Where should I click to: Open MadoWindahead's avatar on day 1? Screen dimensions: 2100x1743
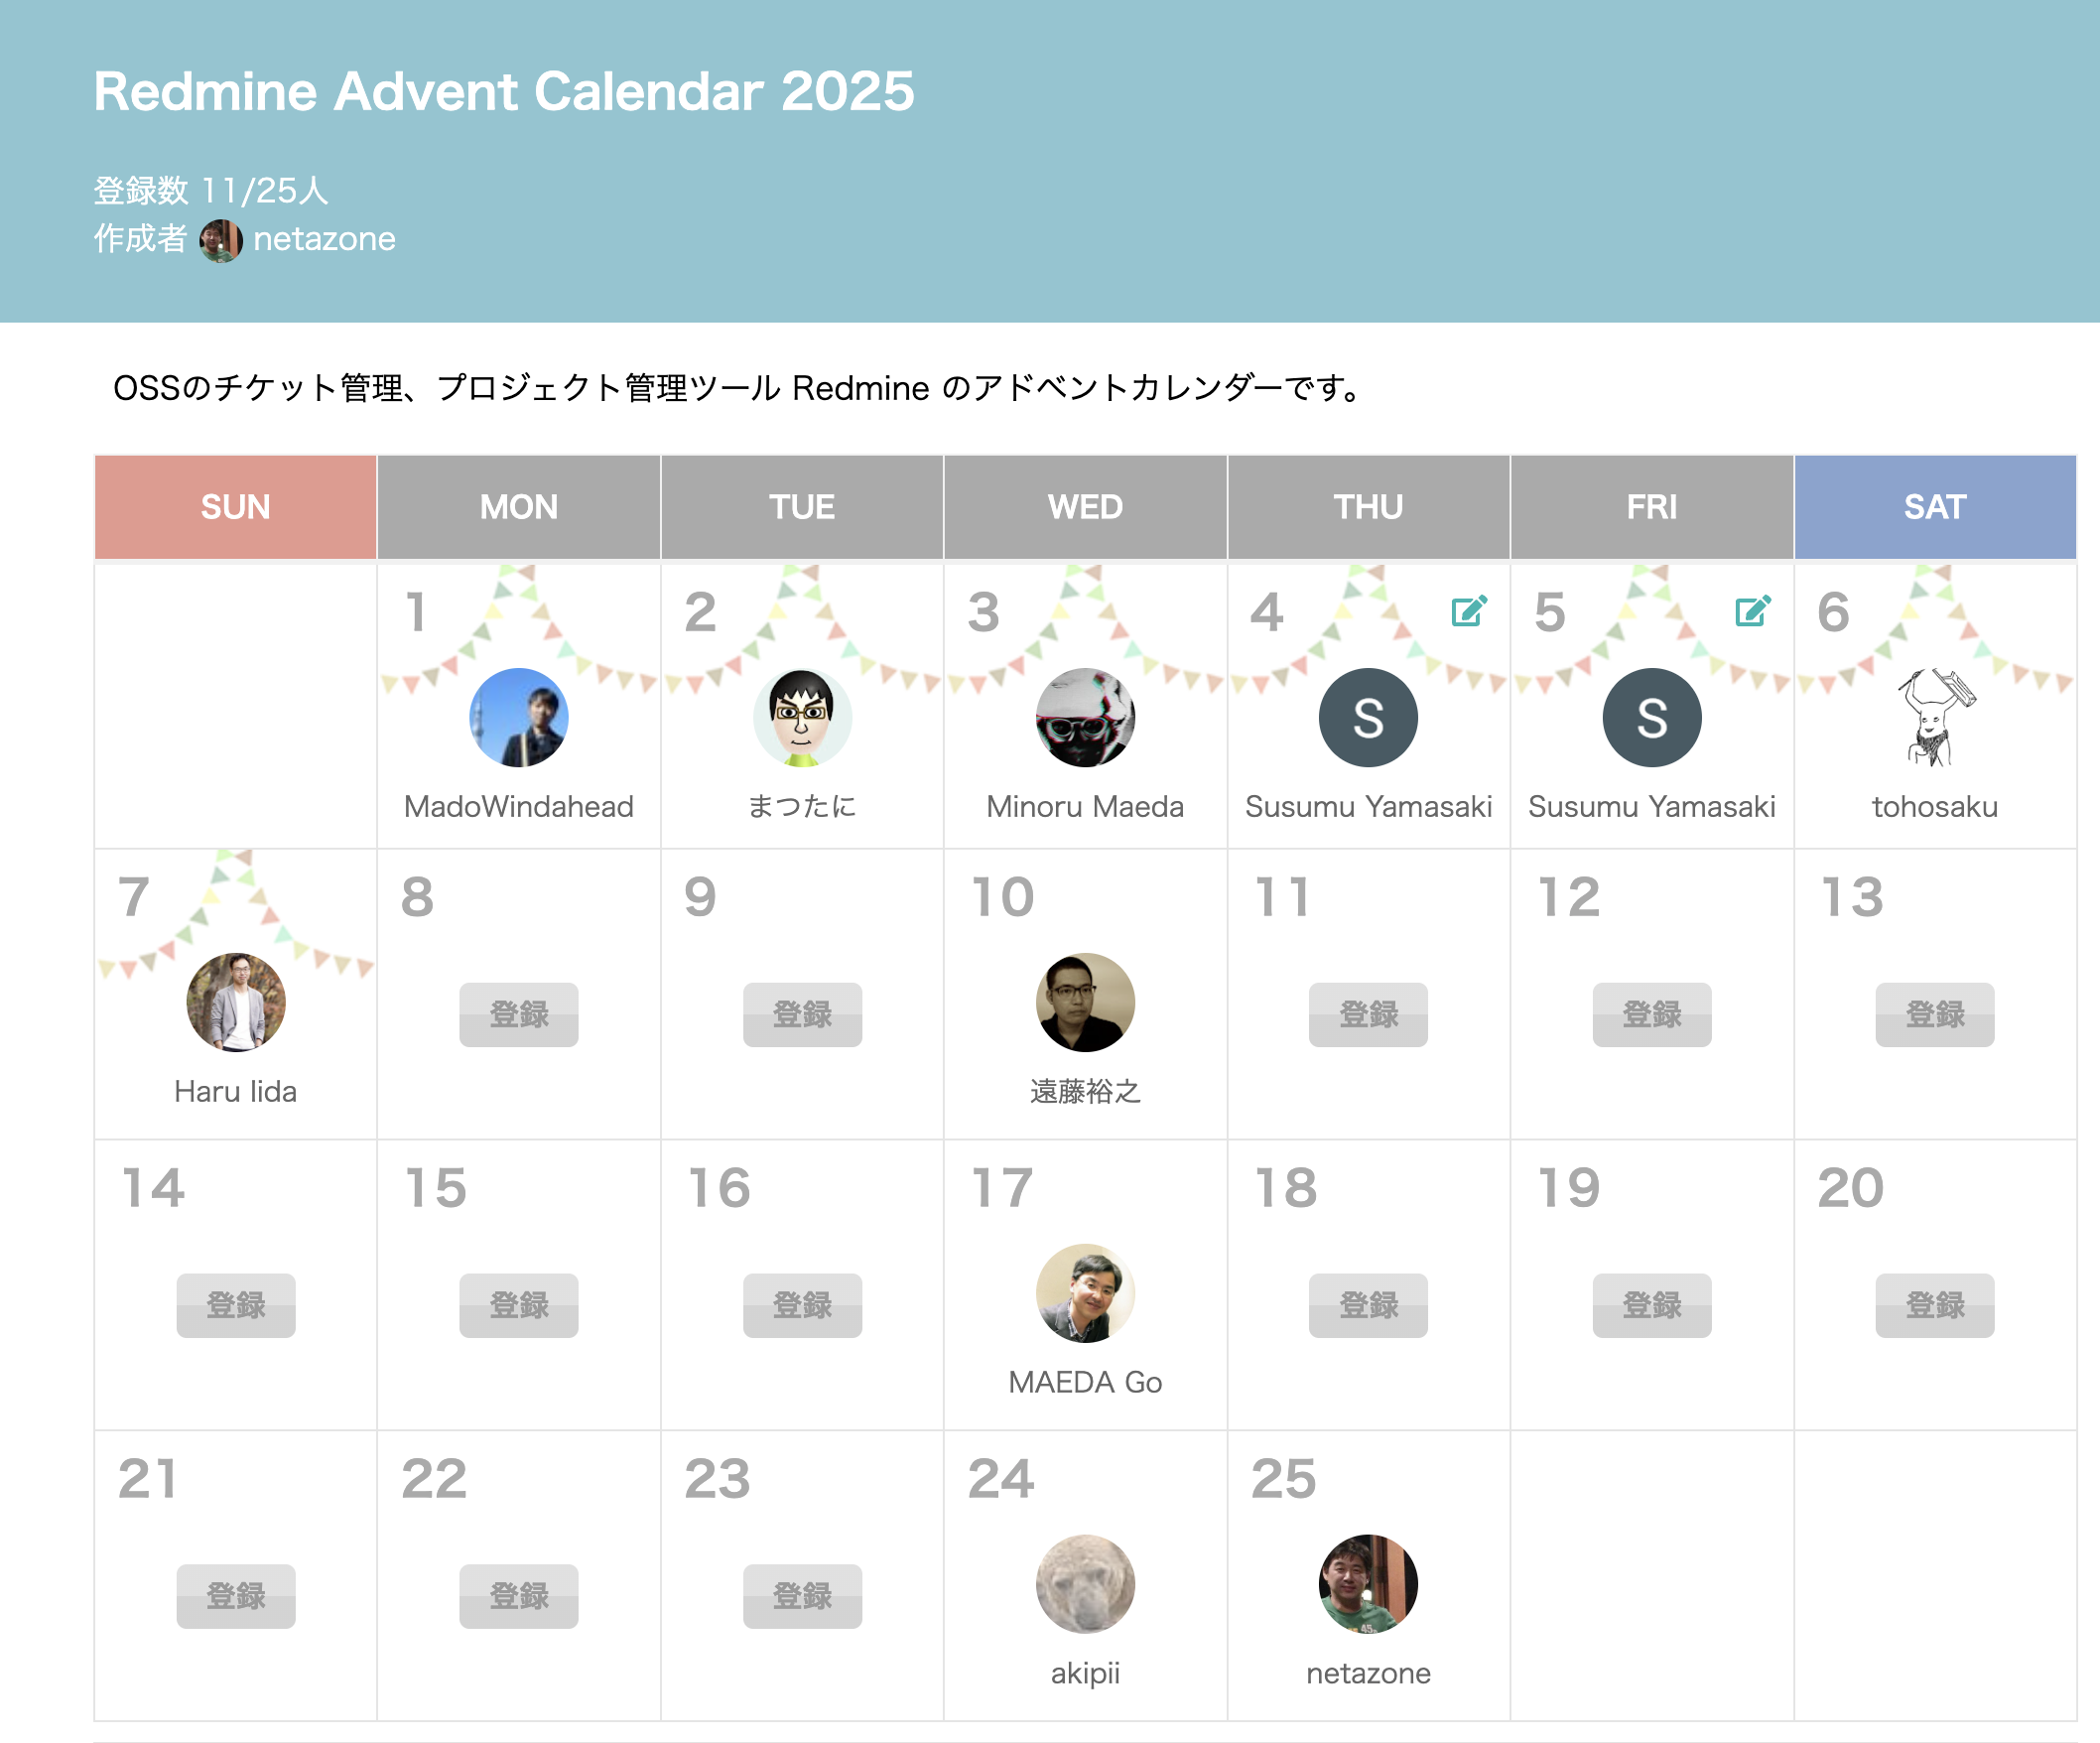pos(518,717)
